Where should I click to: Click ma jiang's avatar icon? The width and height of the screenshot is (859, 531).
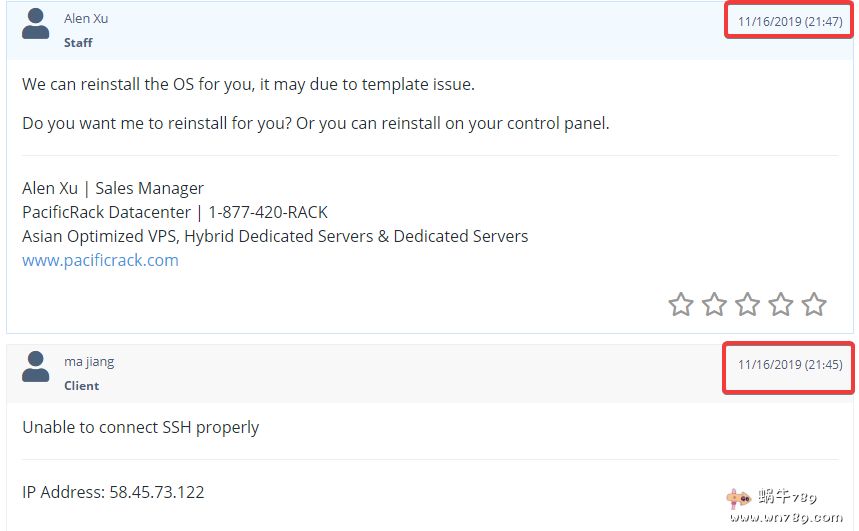click(x=36, y=367)
